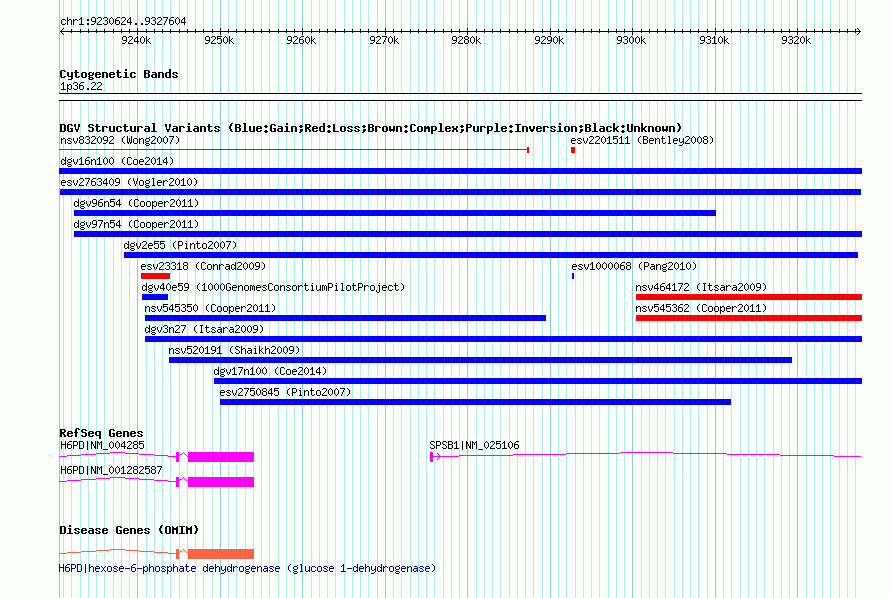This screenshot has height=598, width=890.
Task: Click the Cytogenetic Bands track title
Action: pos(119,74)
